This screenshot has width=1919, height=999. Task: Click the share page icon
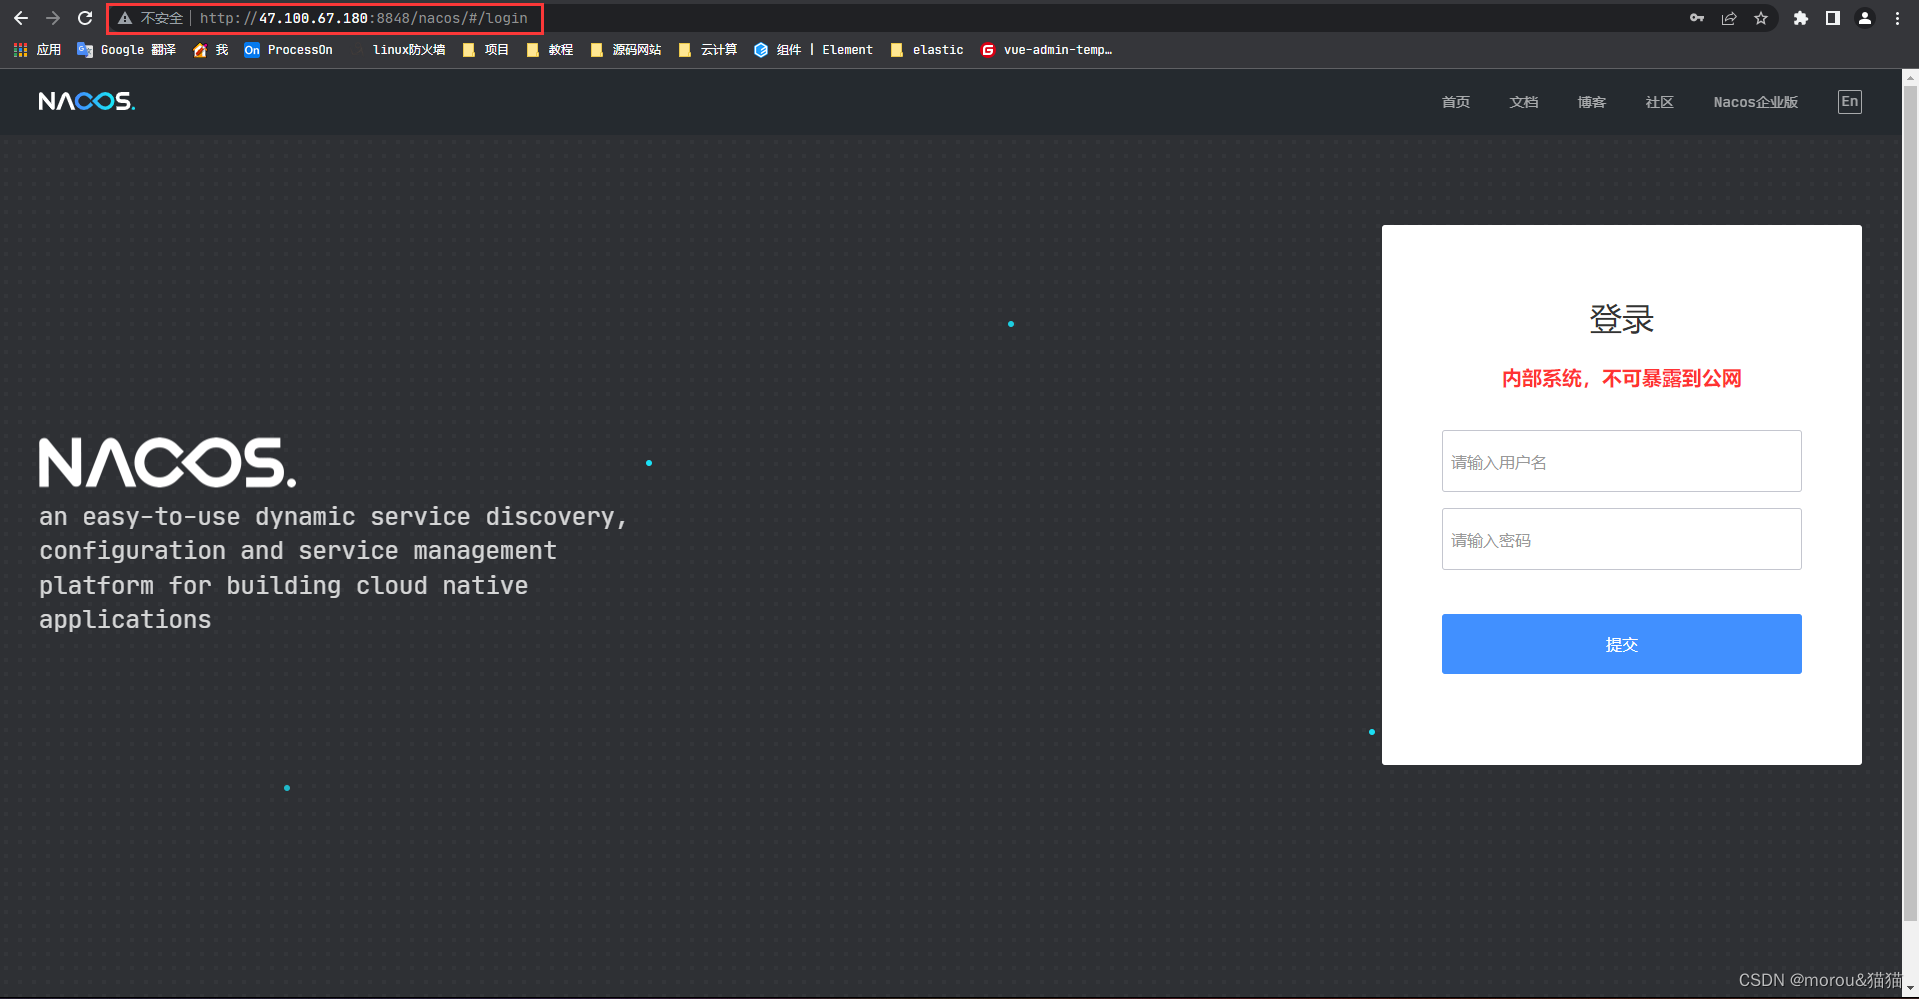1729,18
